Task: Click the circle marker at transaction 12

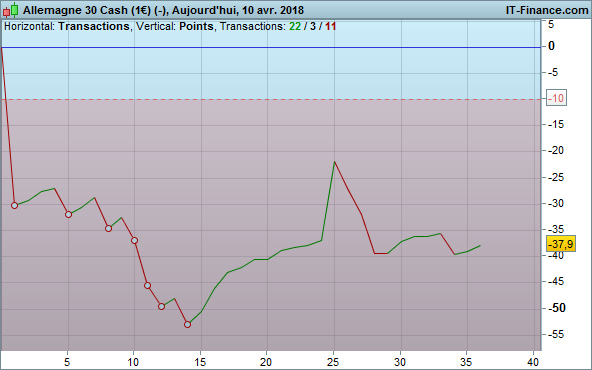Action: 161,307
